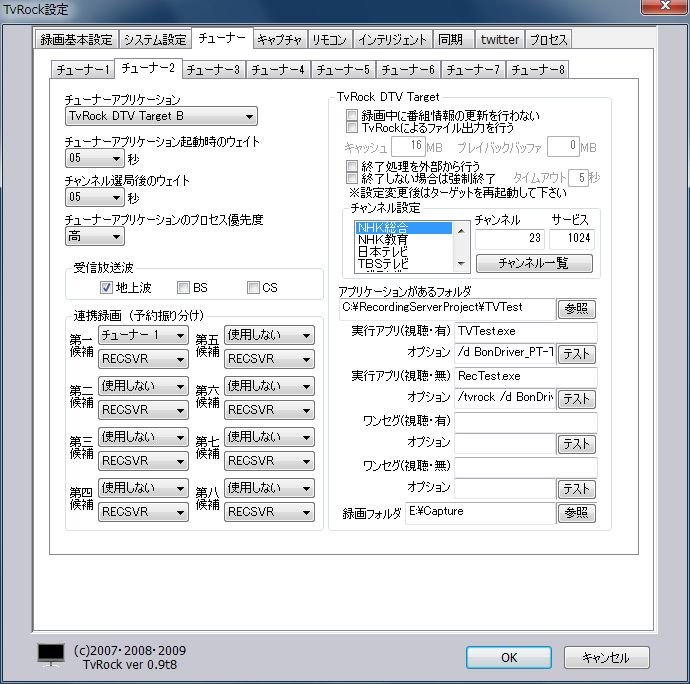Image resolution: width=690 pixels, height=684 pixels.
Task: Click the E:¥Capture recording folder field
Action: [x=480, y=512]
